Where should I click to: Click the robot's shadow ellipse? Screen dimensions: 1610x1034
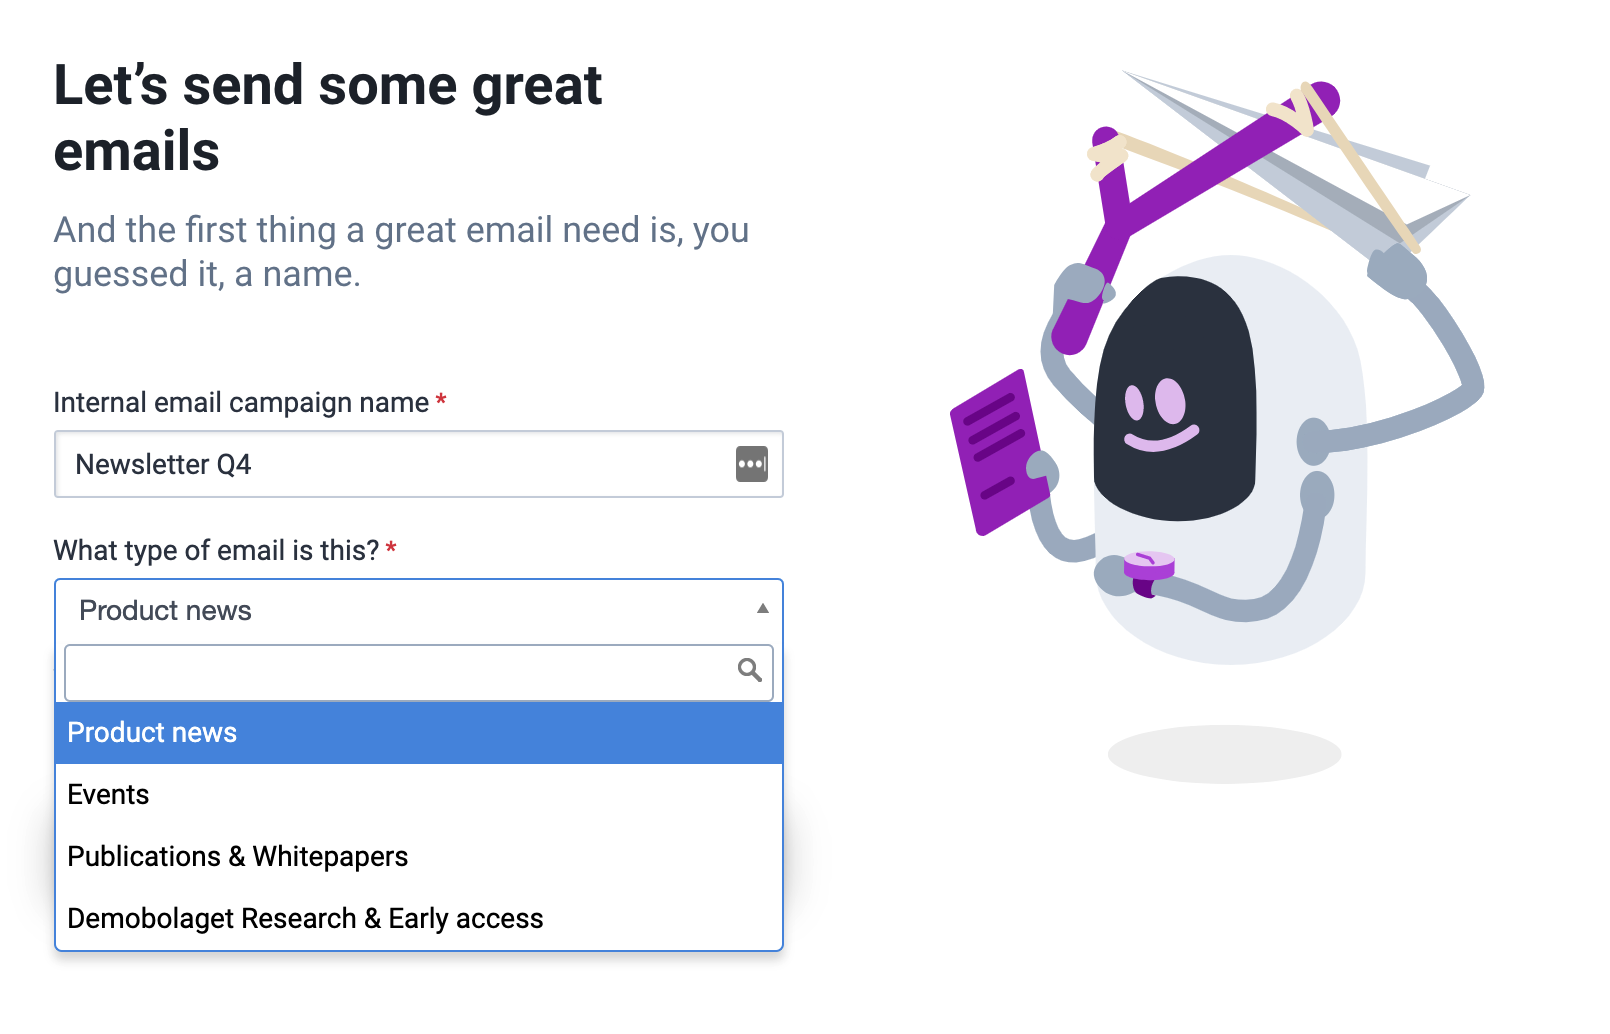coord(1224,754)
